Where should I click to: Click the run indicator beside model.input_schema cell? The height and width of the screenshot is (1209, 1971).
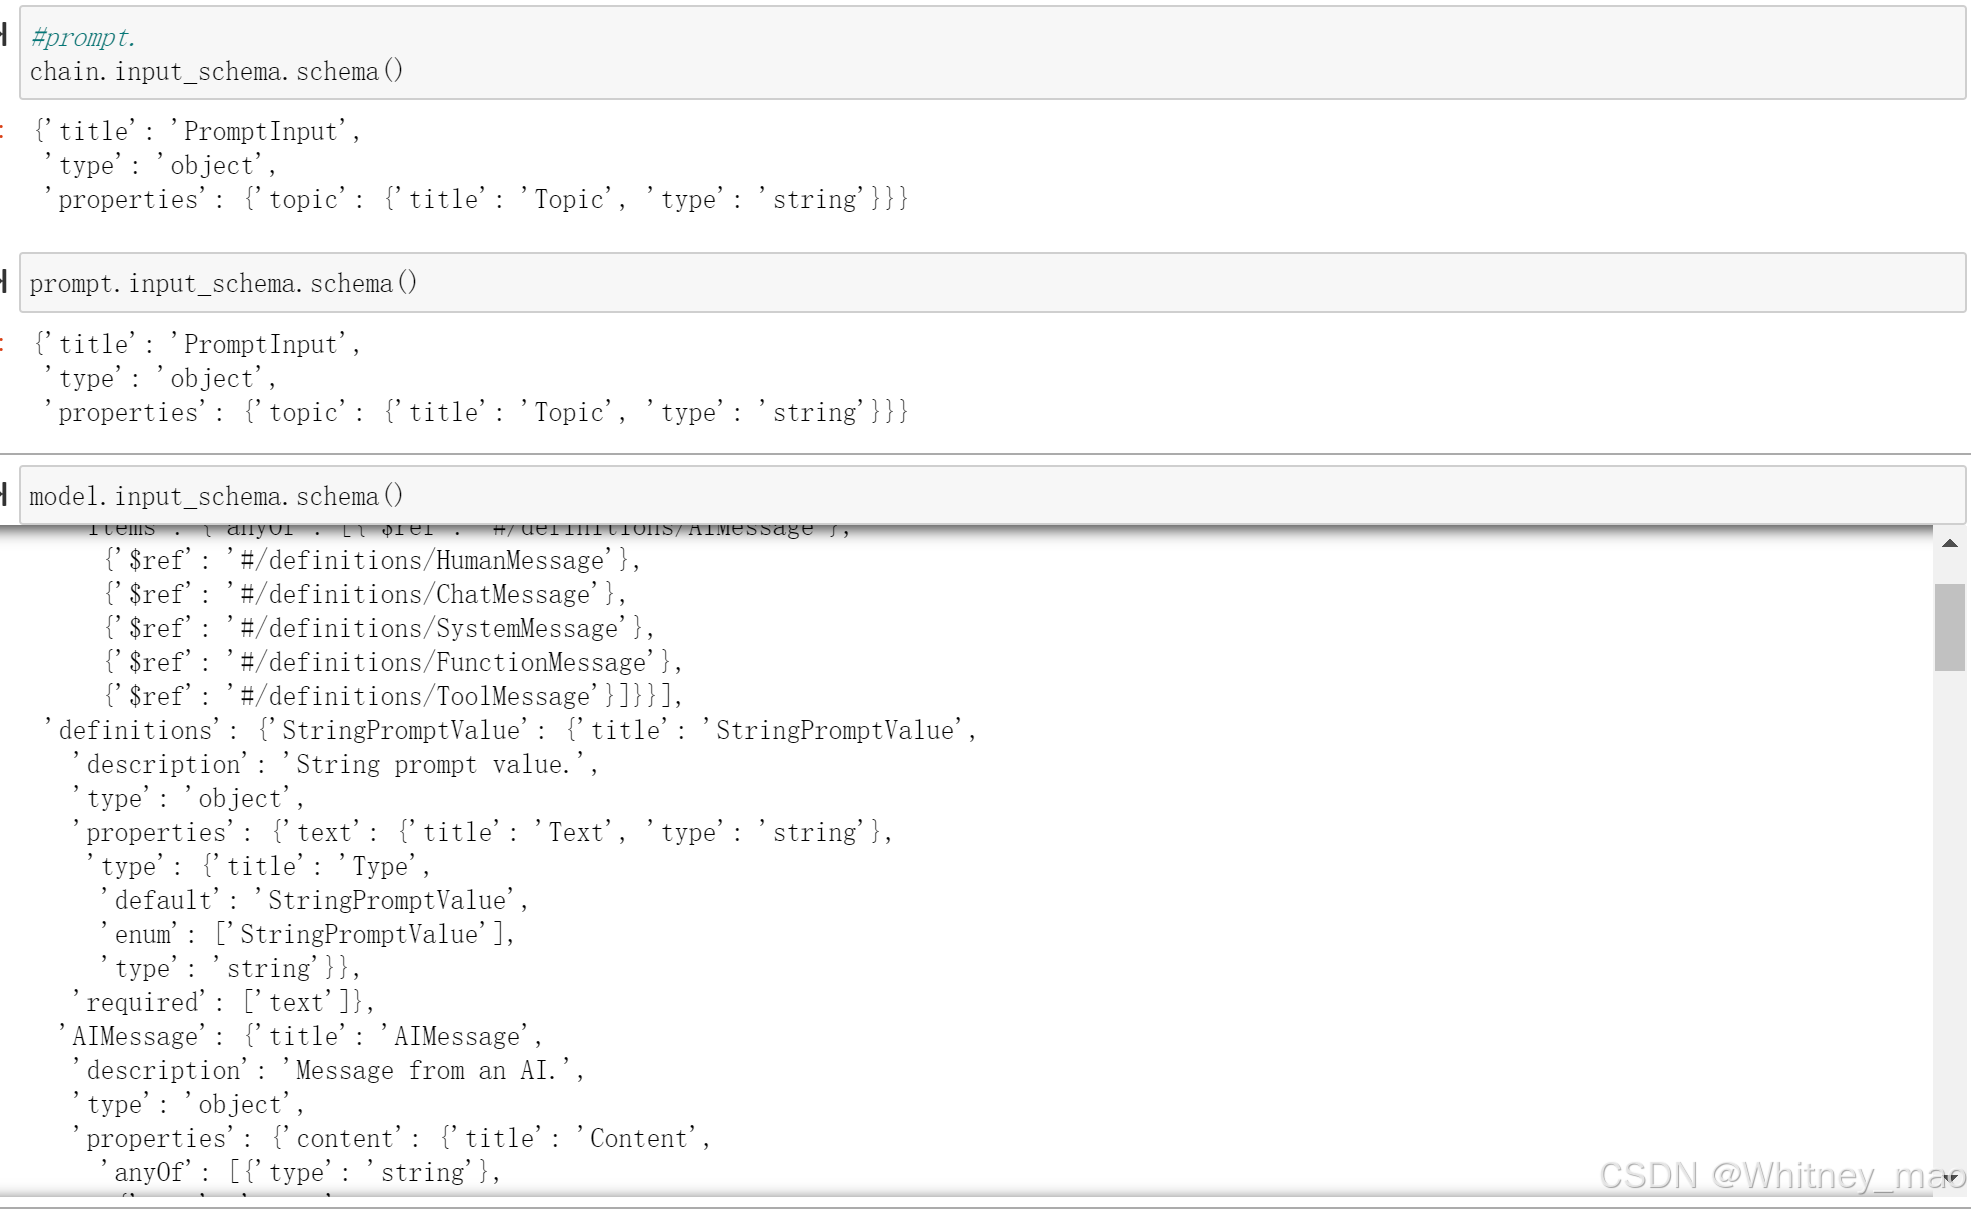4,494
